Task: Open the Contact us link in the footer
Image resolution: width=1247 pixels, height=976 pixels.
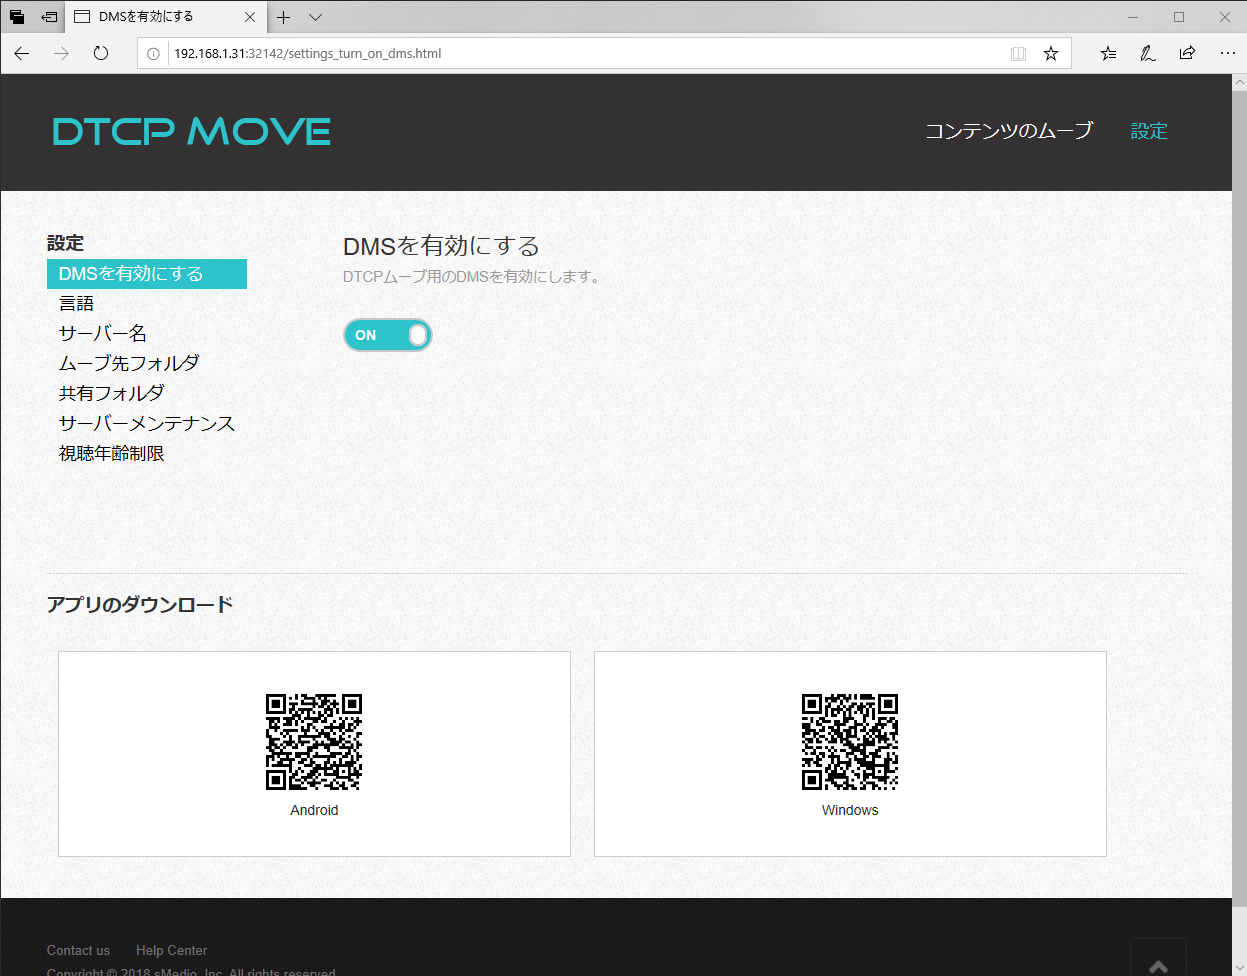Action: [x=78, y=950]
